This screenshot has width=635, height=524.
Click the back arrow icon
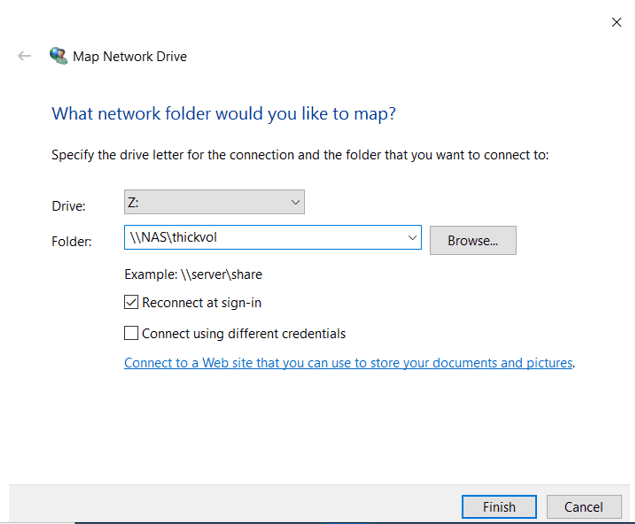click(25, 57)
